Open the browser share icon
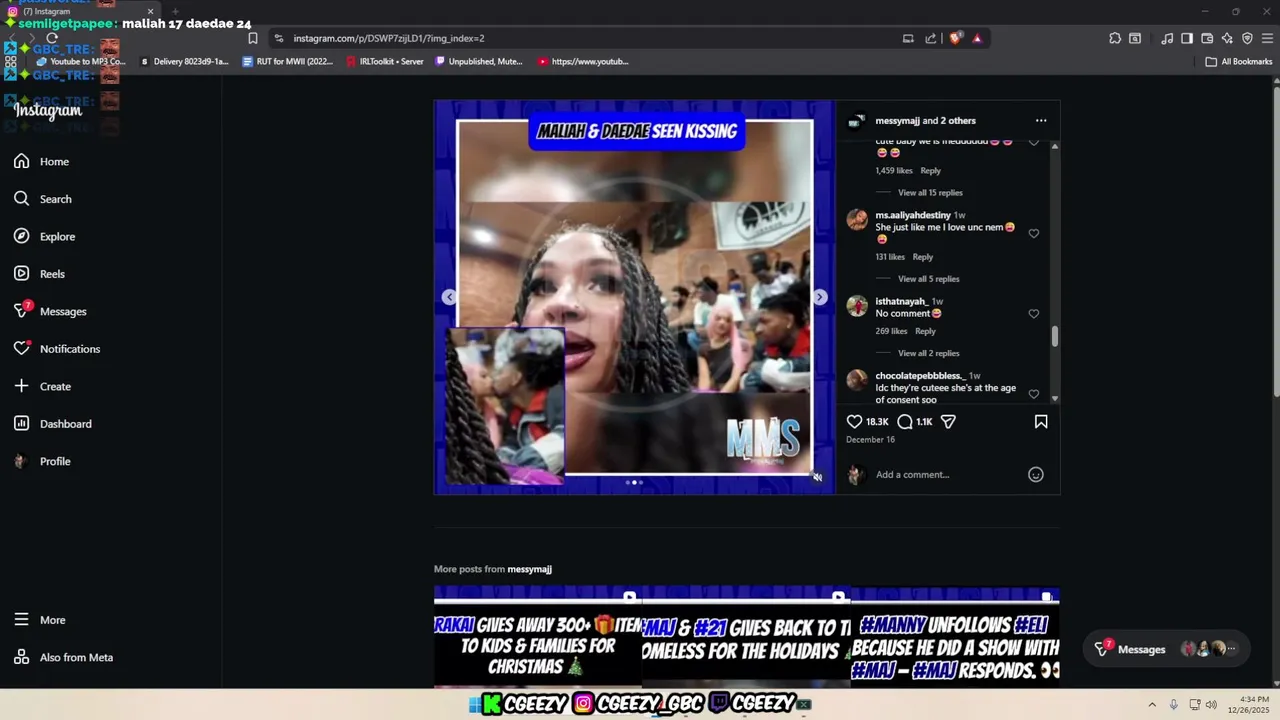 tap(931, 38)
